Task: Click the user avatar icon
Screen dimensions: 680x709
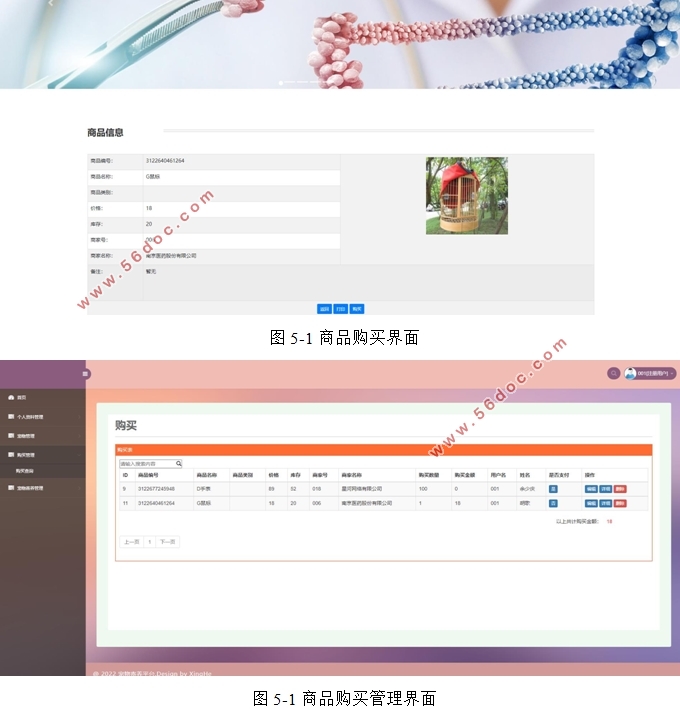Action: click(630, 373)
